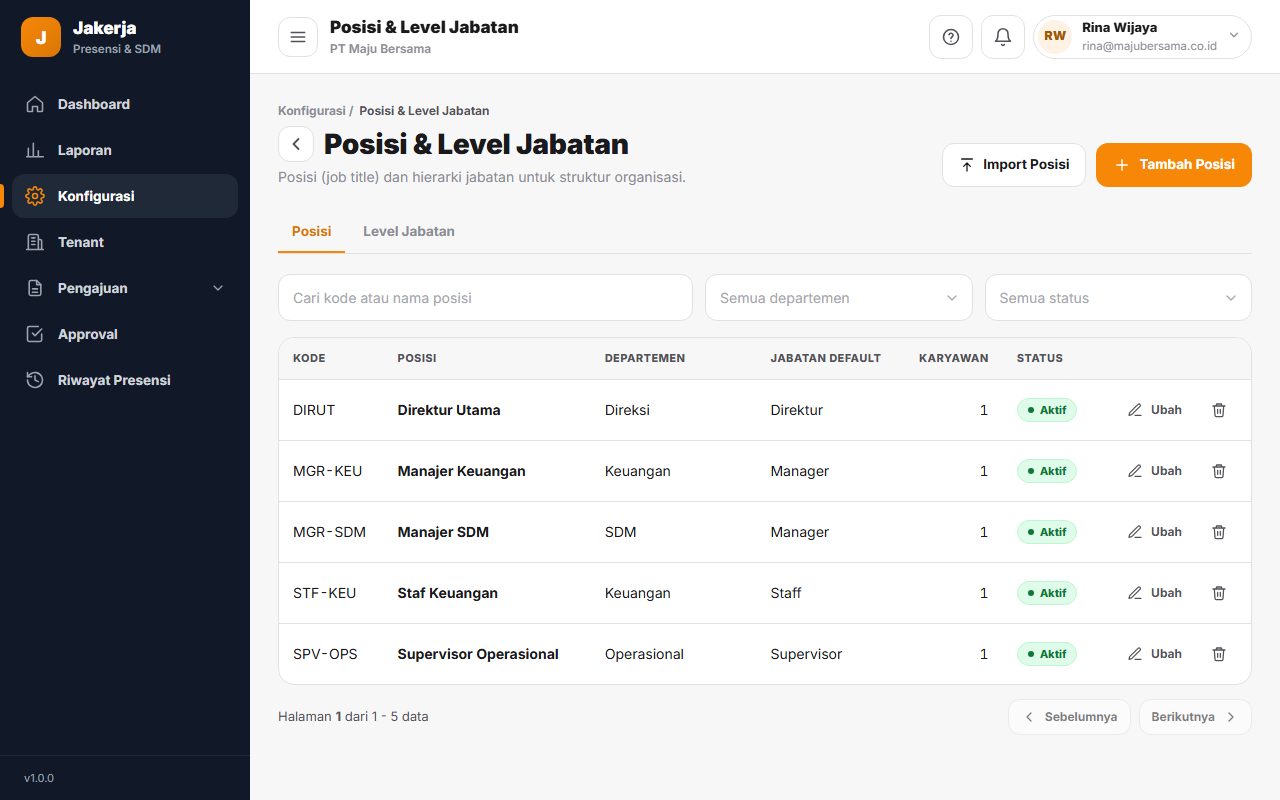Click the Tambah Posisi button

coord(1174,165)
